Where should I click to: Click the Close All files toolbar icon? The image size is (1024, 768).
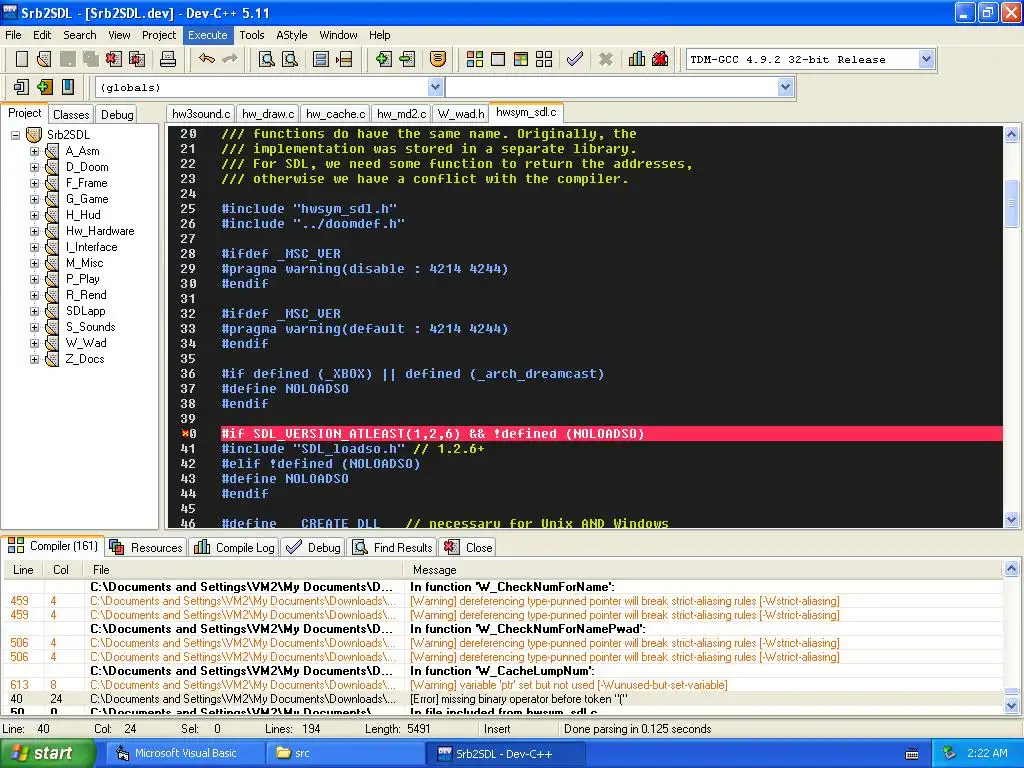coord(137,59)
